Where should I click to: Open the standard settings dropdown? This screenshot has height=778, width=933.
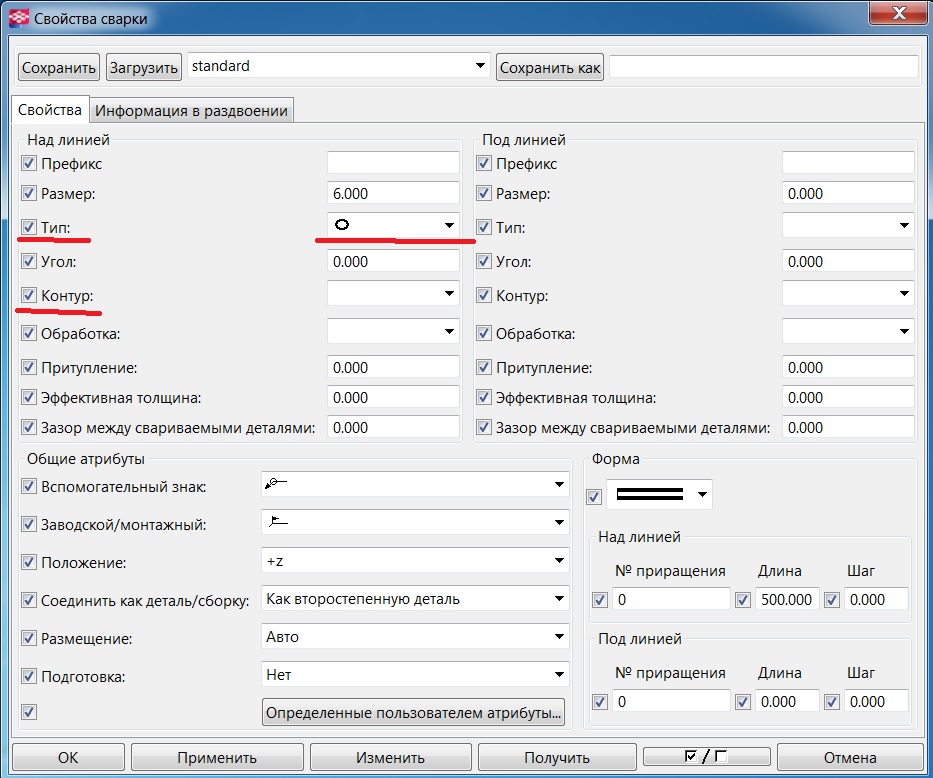click(x=480, y=67)
